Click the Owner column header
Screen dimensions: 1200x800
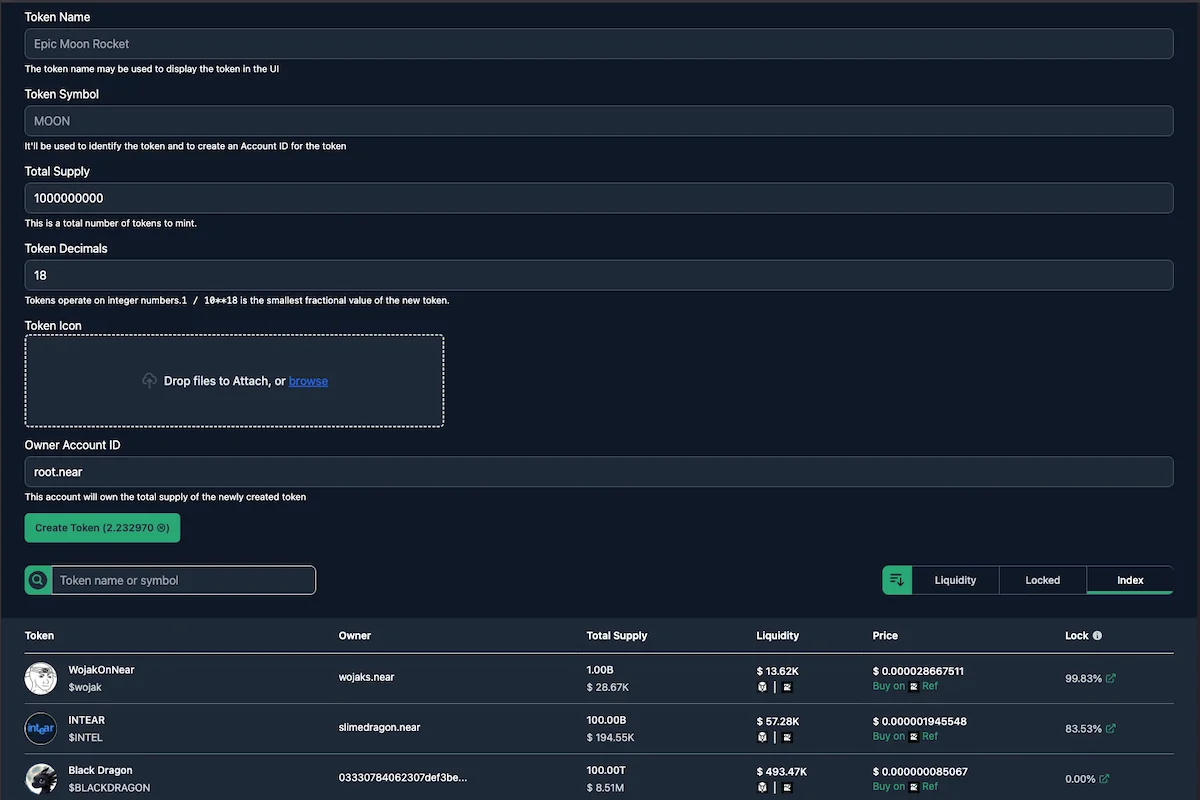click(x=355, y=636)
